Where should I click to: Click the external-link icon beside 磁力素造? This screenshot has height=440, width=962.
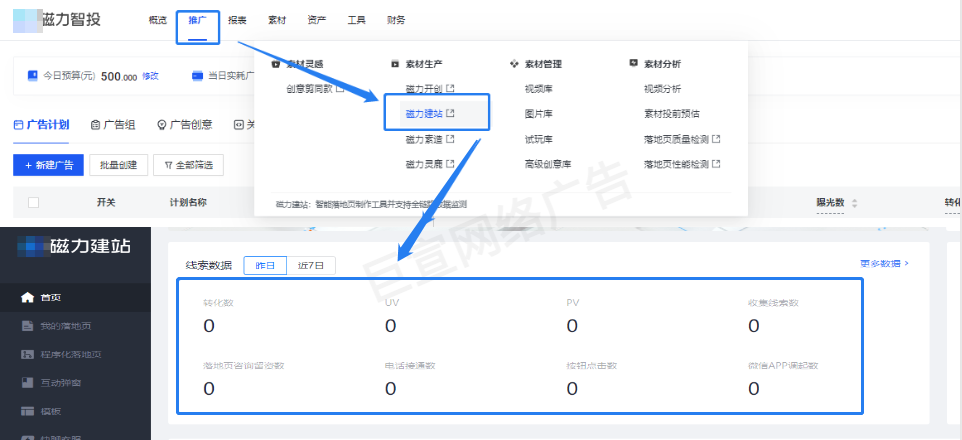coord(450,139)
